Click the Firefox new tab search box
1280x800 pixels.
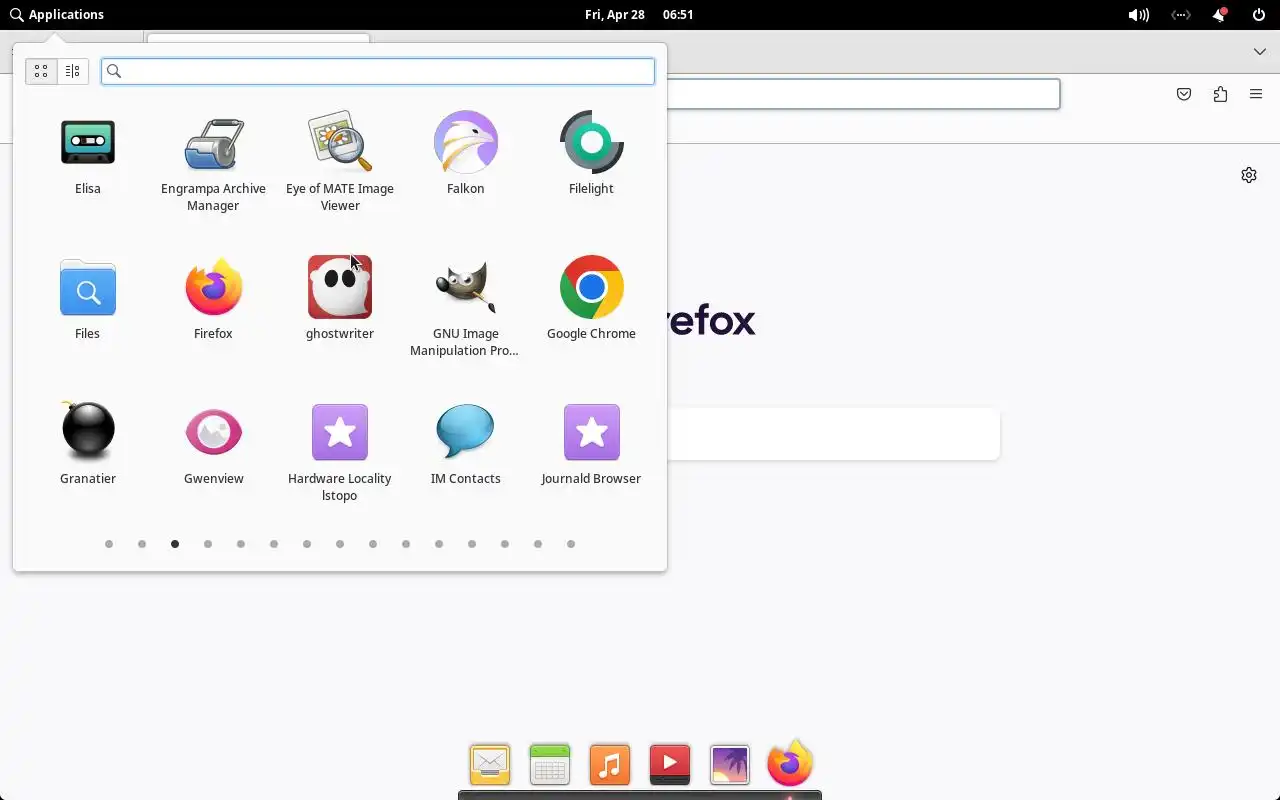833,434
